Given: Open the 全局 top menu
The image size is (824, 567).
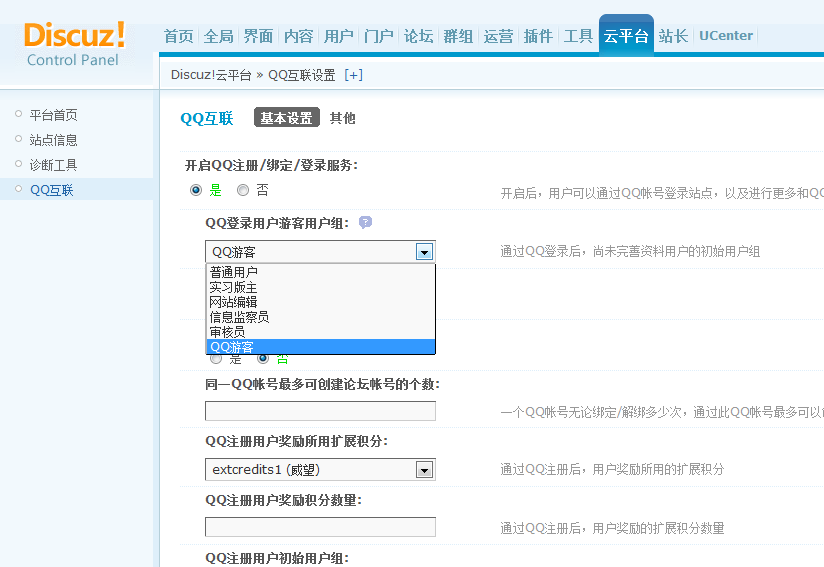Looking at the screenshot, I should click(x=218, y=36).
